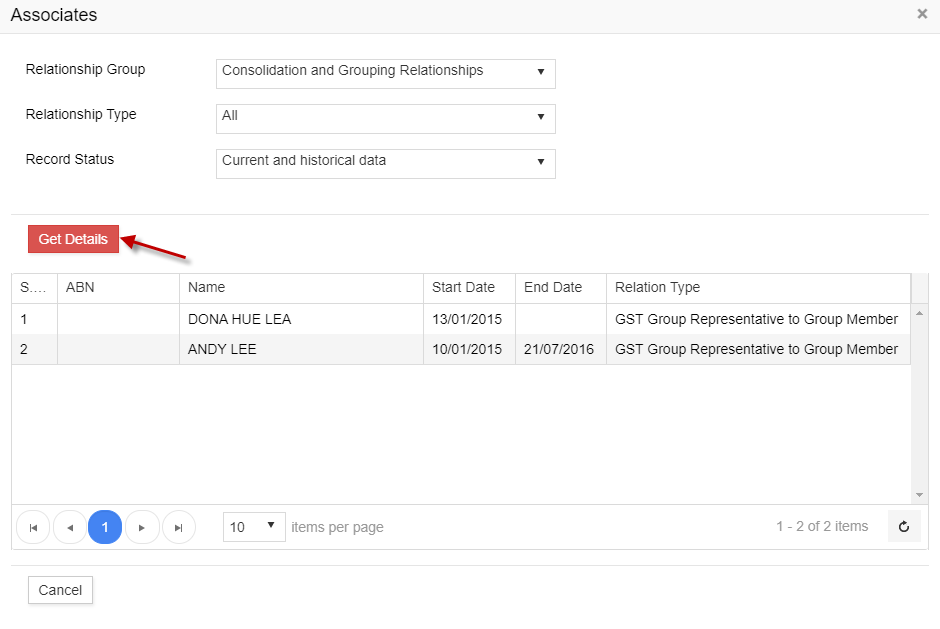Go to last page of results
940x629 pixels.
[179, 527]
